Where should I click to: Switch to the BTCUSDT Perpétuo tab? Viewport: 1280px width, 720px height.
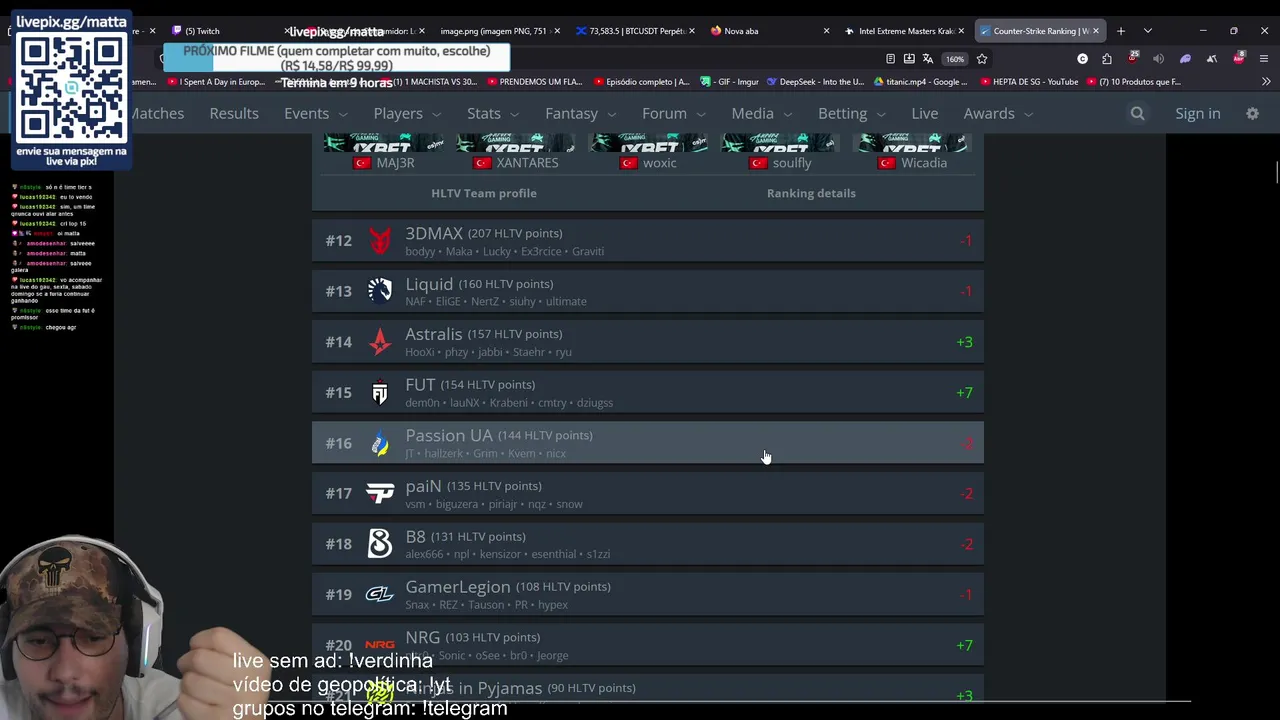635,31
